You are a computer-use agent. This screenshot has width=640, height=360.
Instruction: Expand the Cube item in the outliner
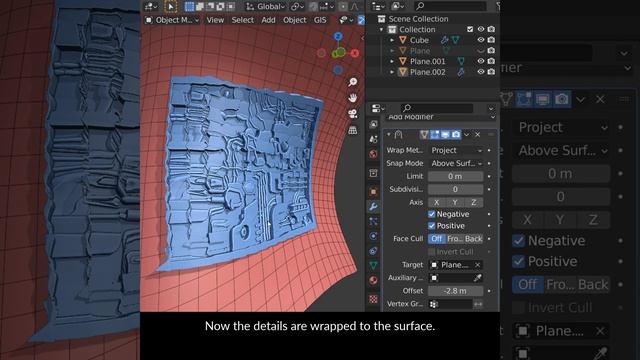(x=392, y=40)
